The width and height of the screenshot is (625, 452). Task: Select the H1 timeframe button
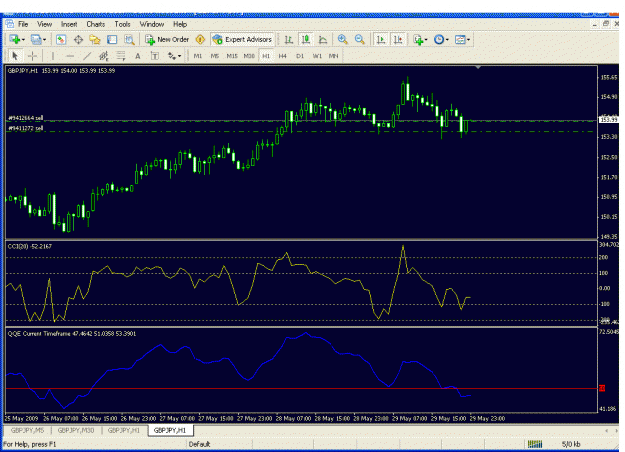266,56
